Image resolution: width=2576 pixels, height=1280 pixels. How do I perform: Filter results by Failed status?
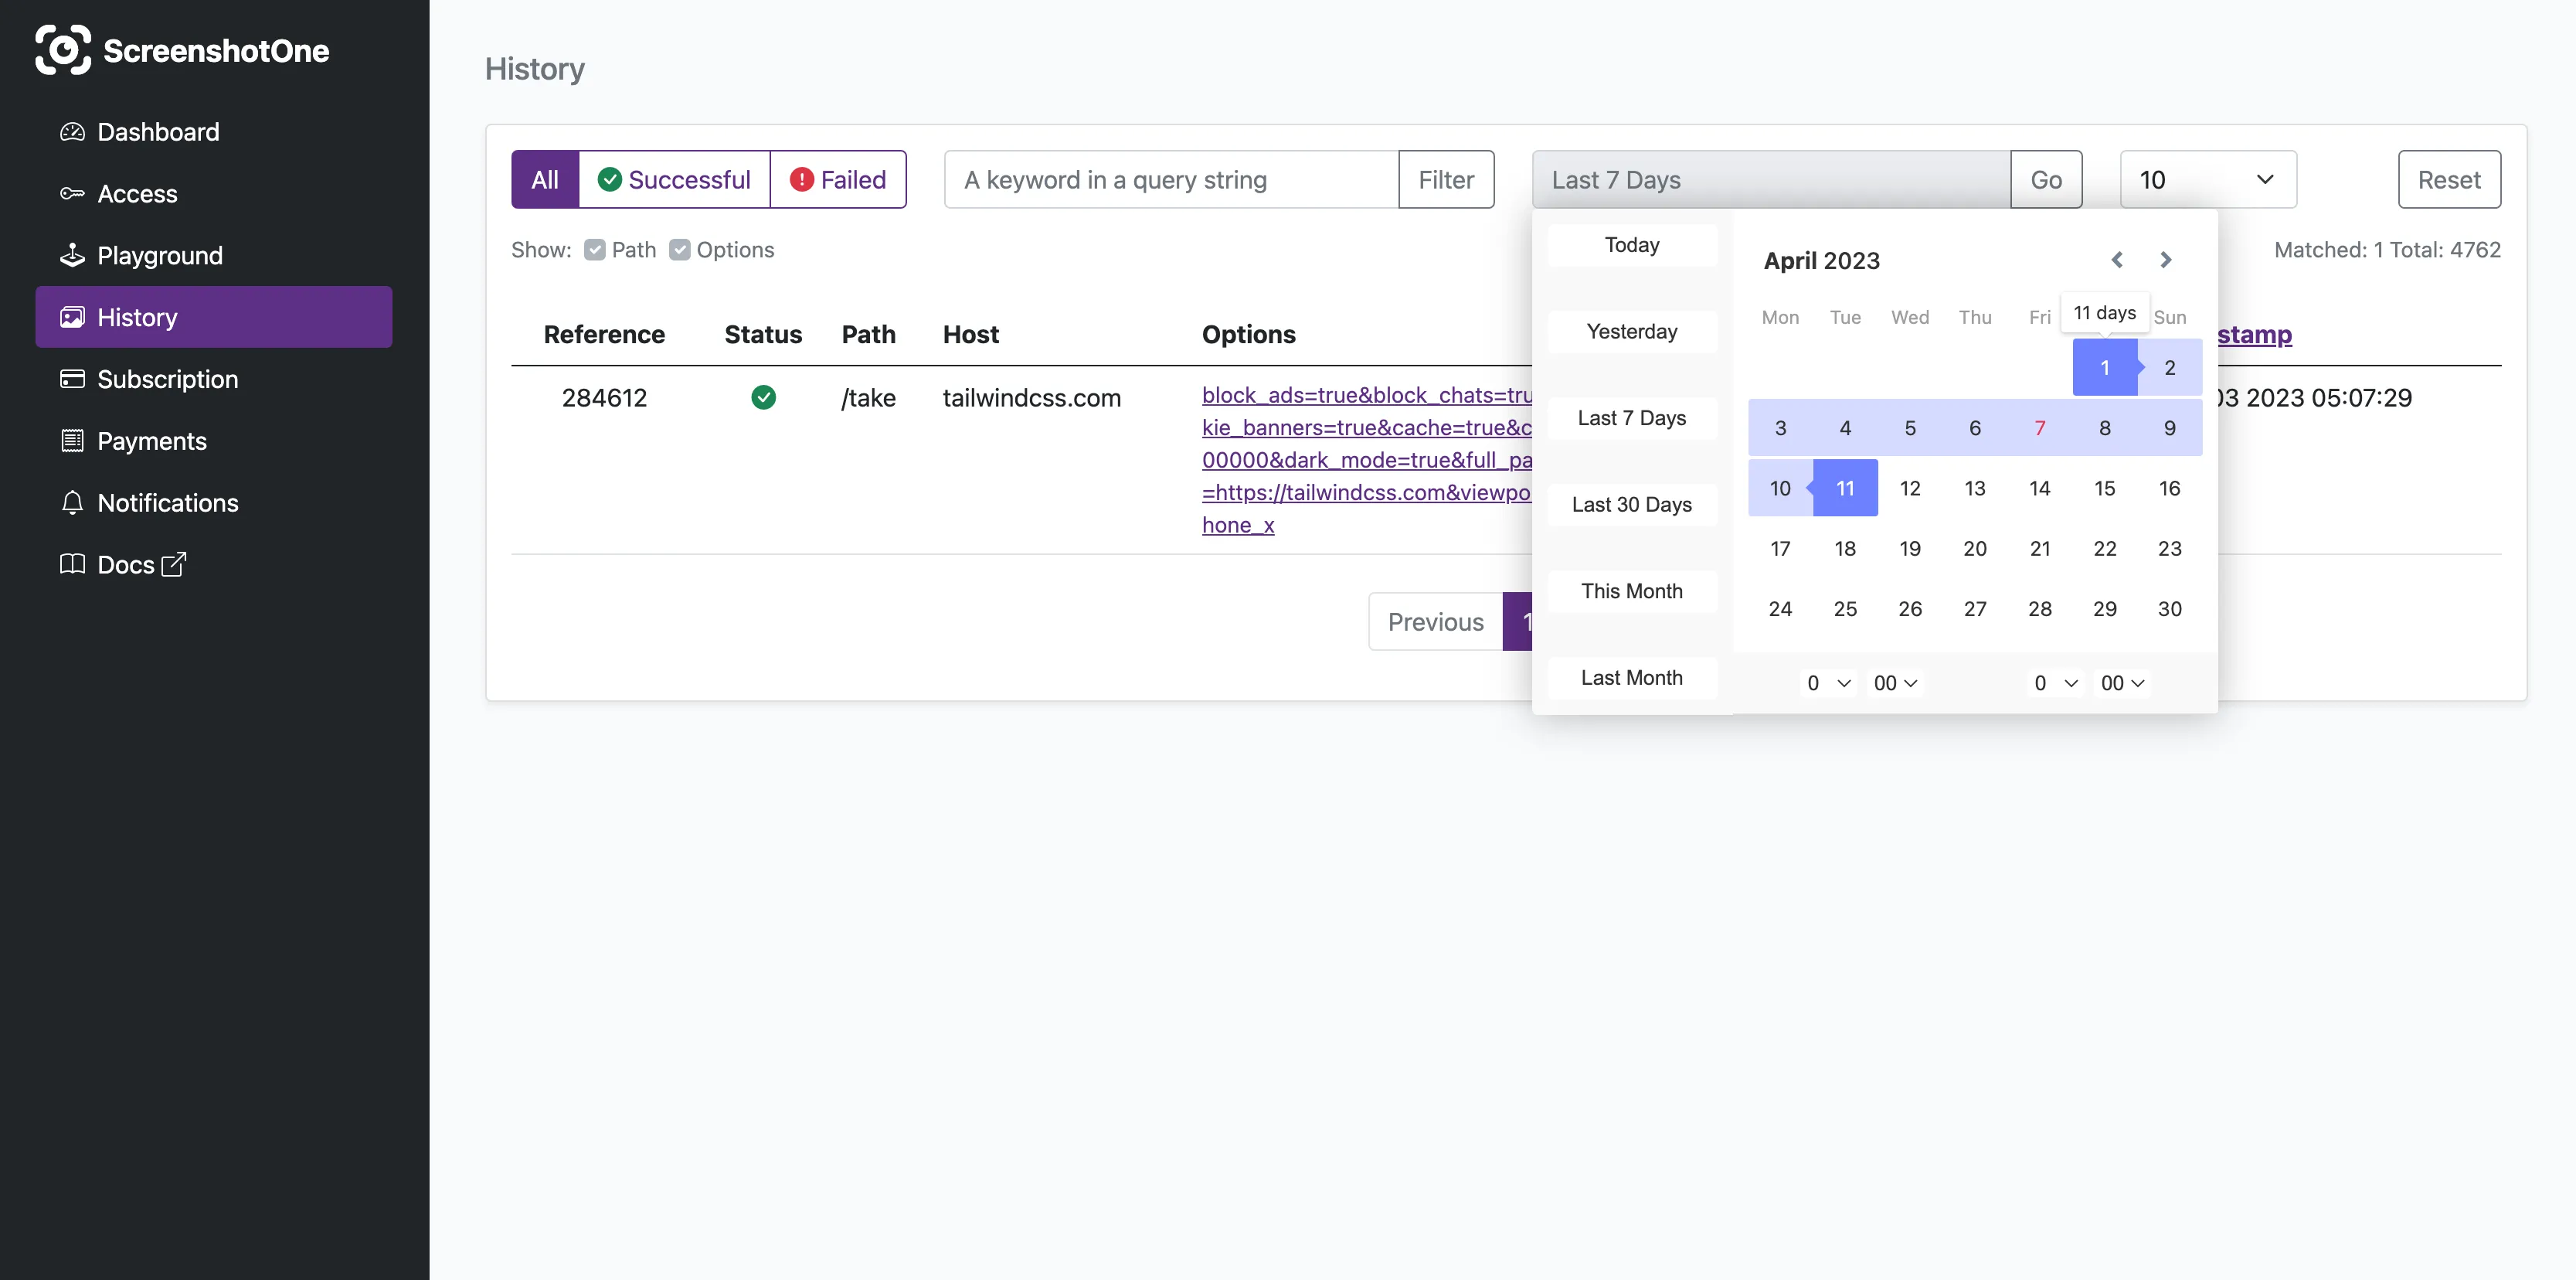pyautogui.click(x=838, y=179)
